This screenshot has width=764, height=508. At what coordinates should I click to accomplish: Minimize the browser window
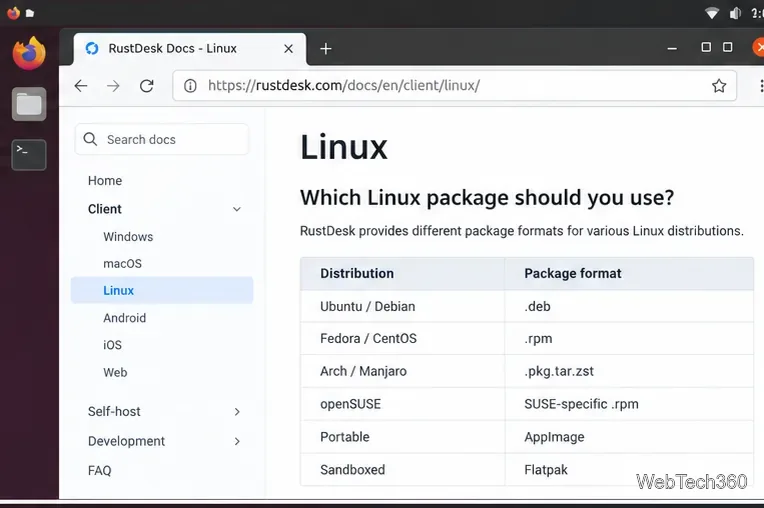672,48
